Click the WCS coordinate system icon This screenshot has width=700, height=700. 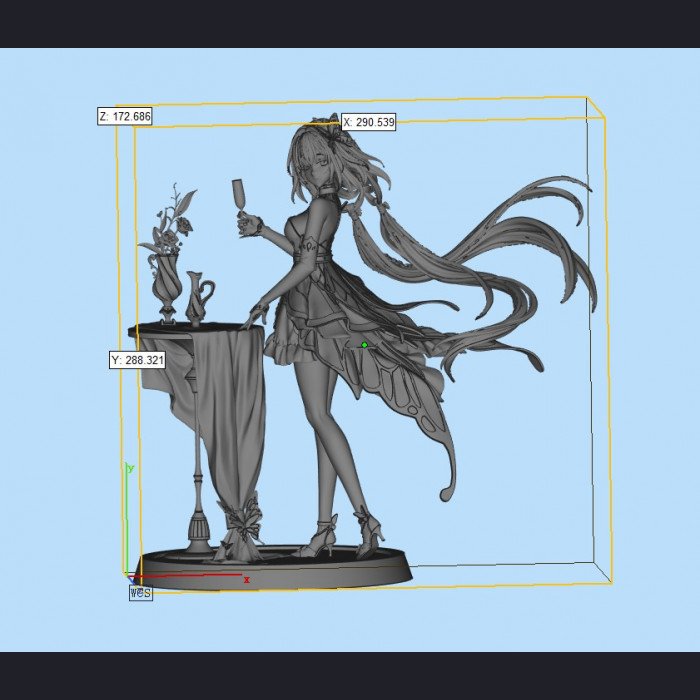141,593
